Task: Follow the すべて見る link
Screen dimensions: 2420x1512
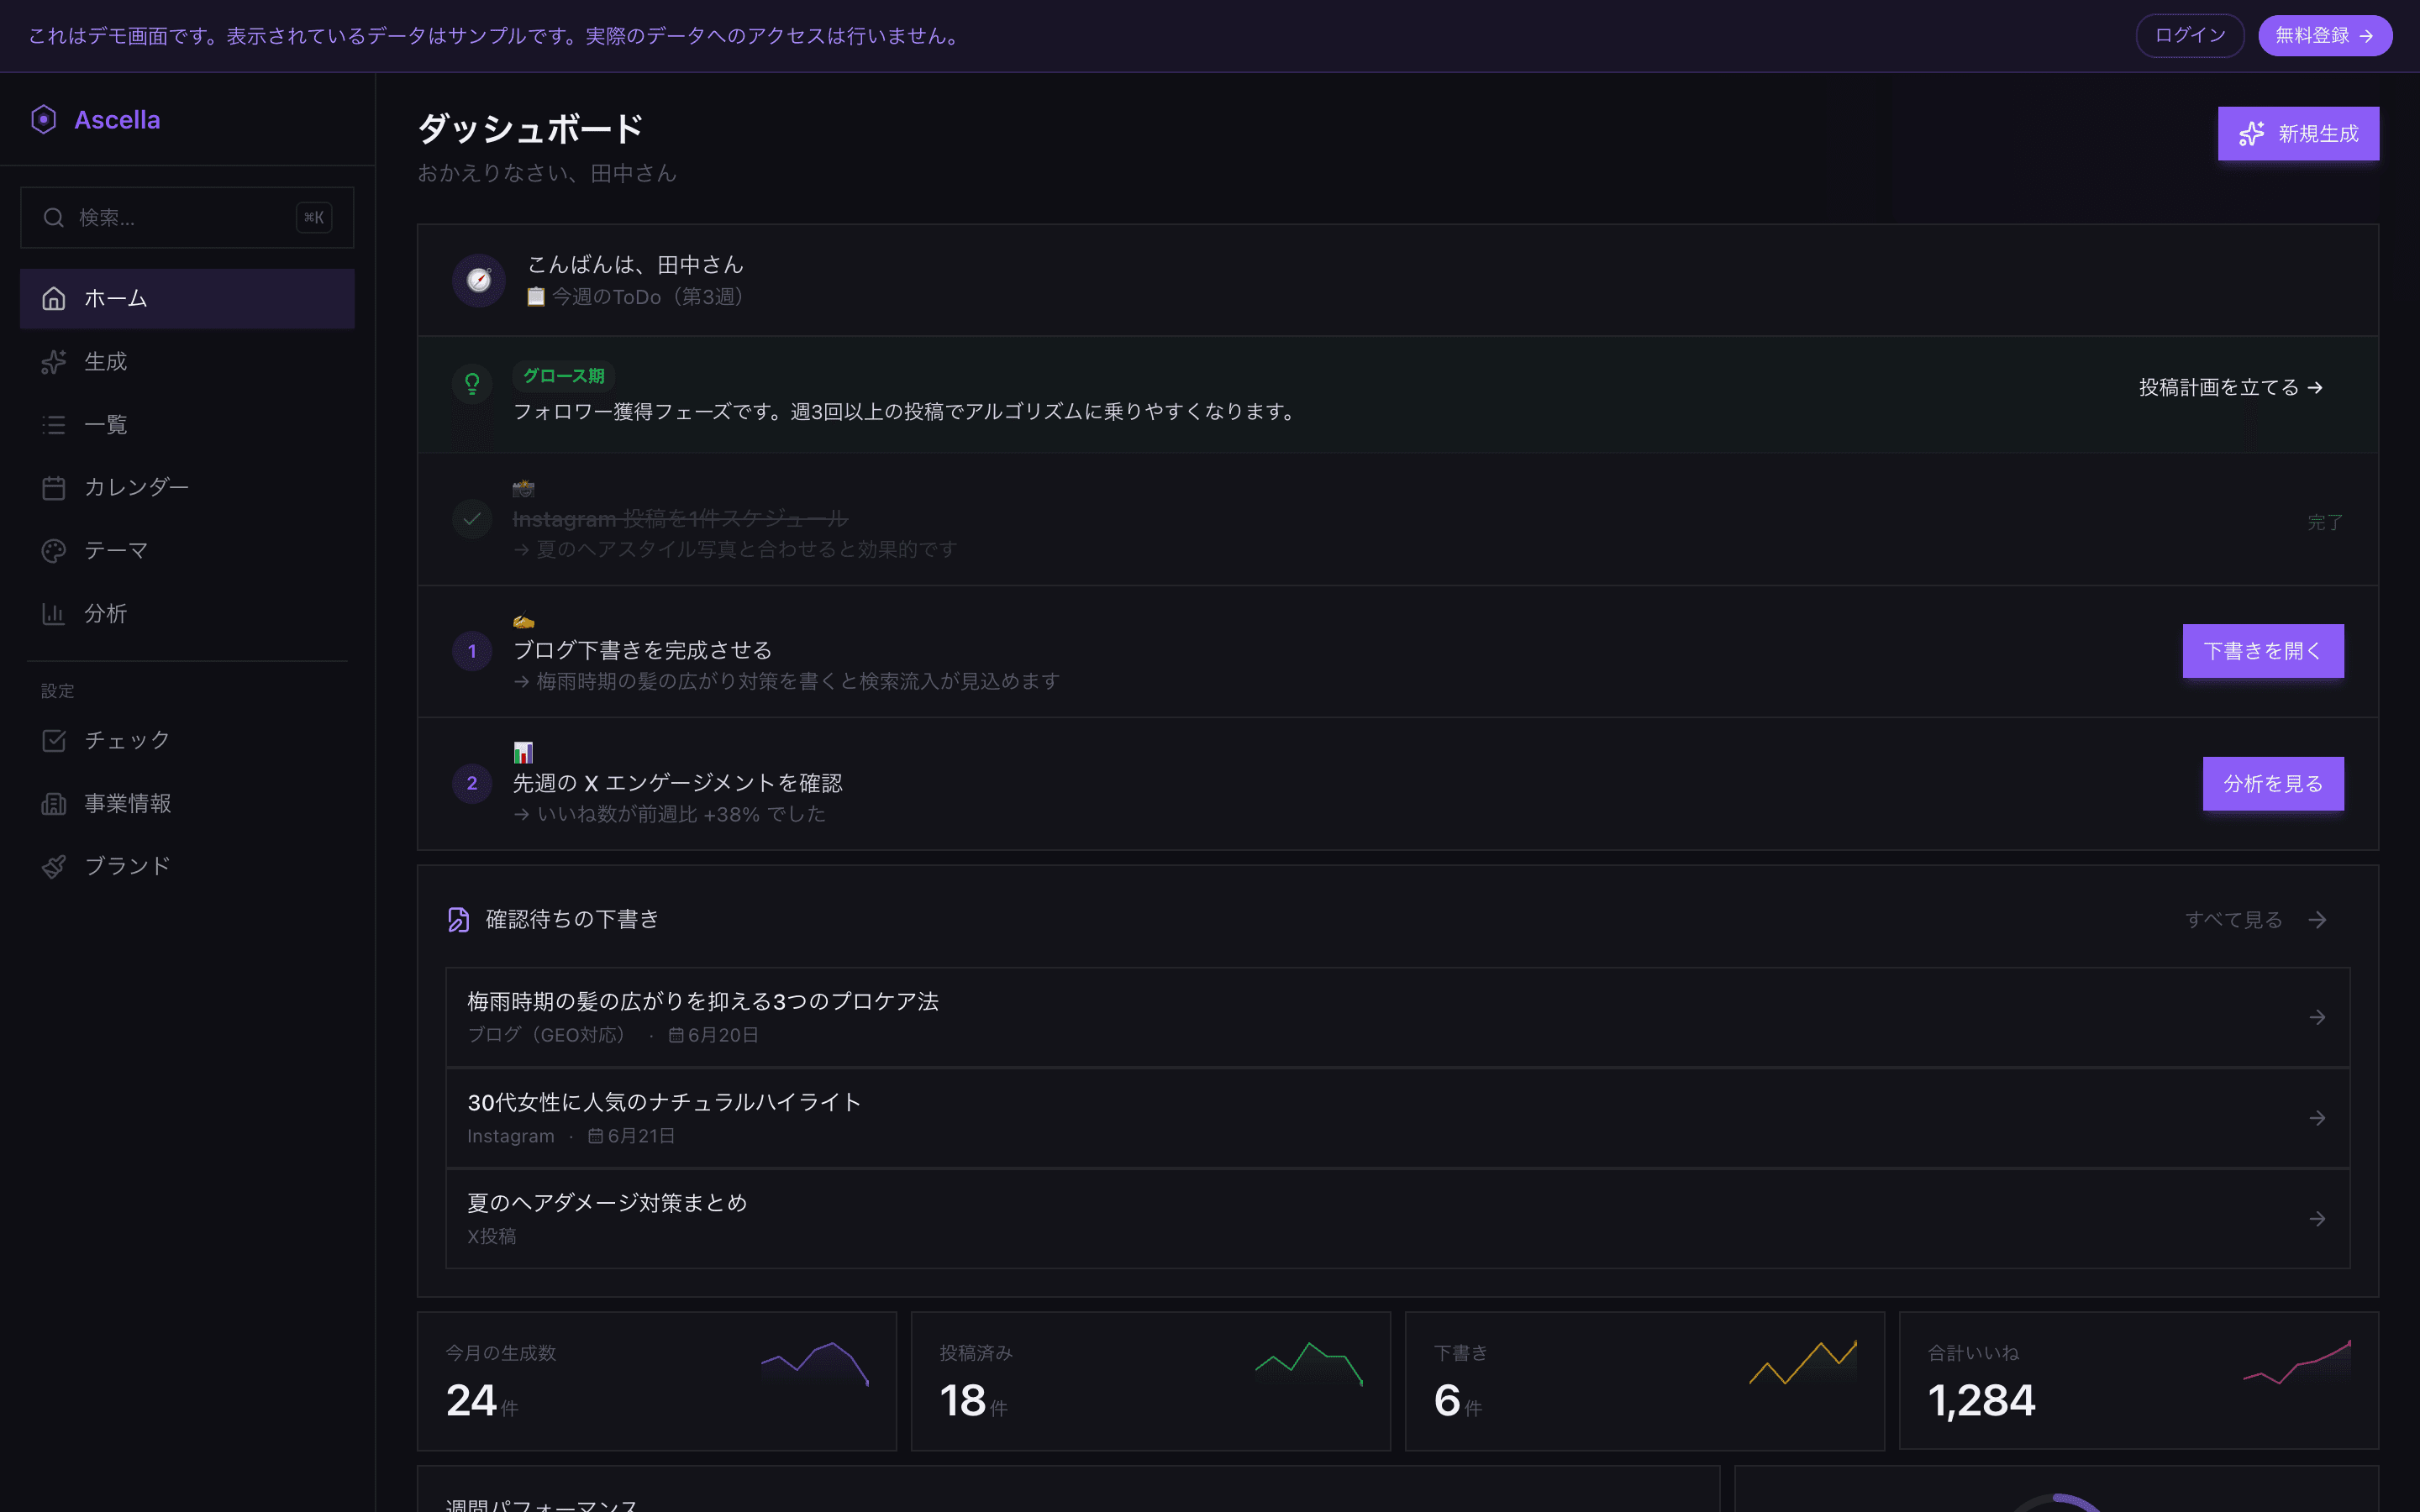Action: click(2256, 919)
